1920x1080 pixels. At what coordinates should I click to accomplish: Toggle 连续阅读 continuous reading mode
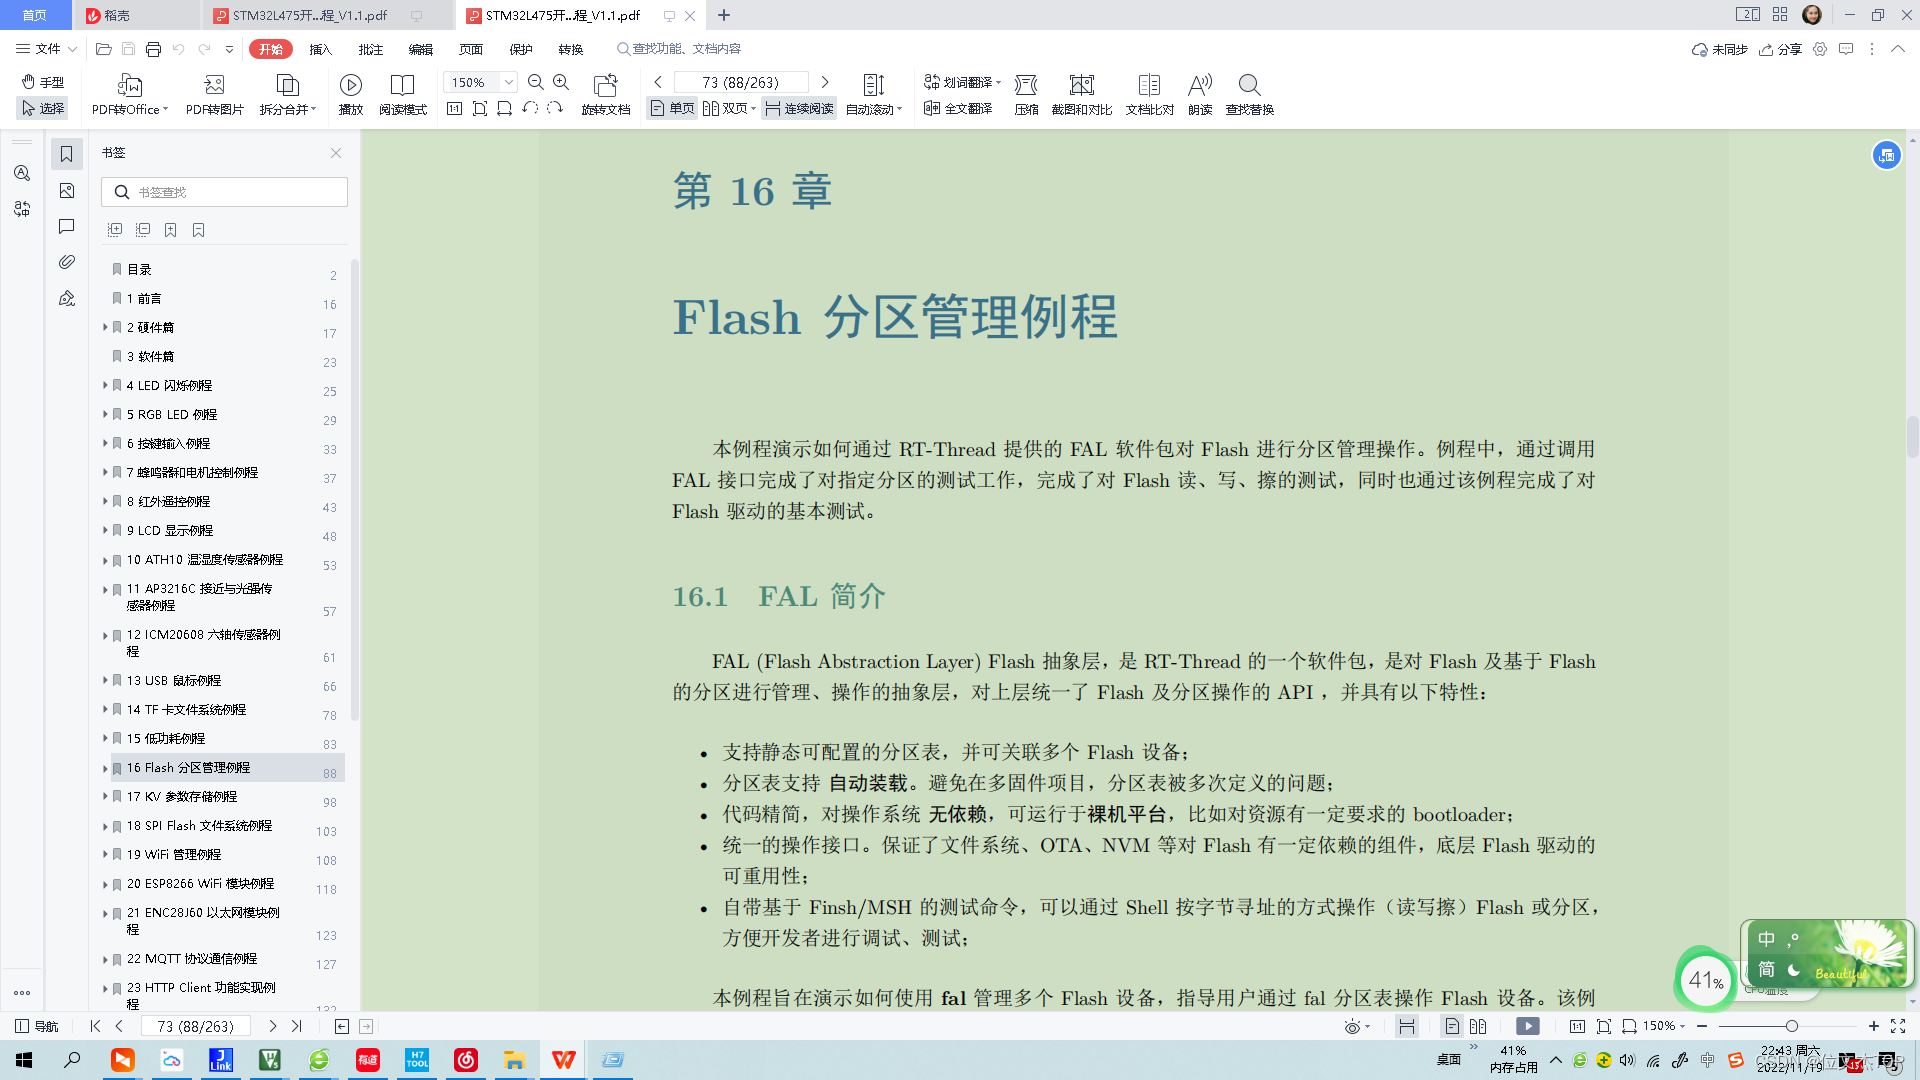click(798, 108)
